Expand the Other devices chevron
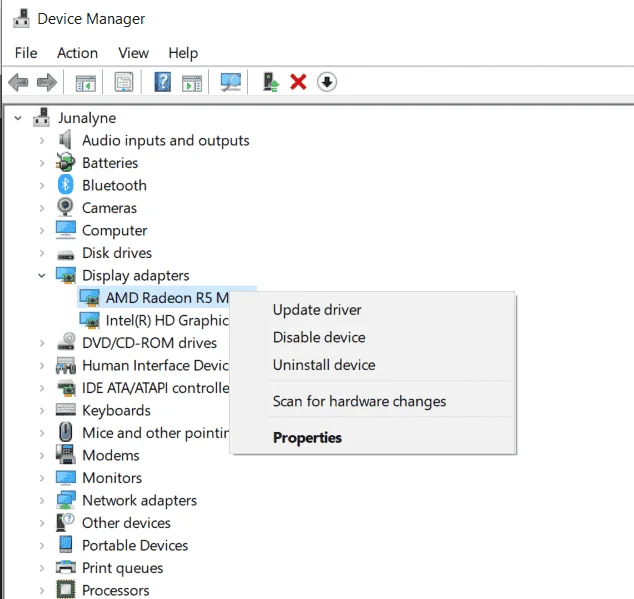Screen dimensions: 634x599 click(x=42, y=523)
